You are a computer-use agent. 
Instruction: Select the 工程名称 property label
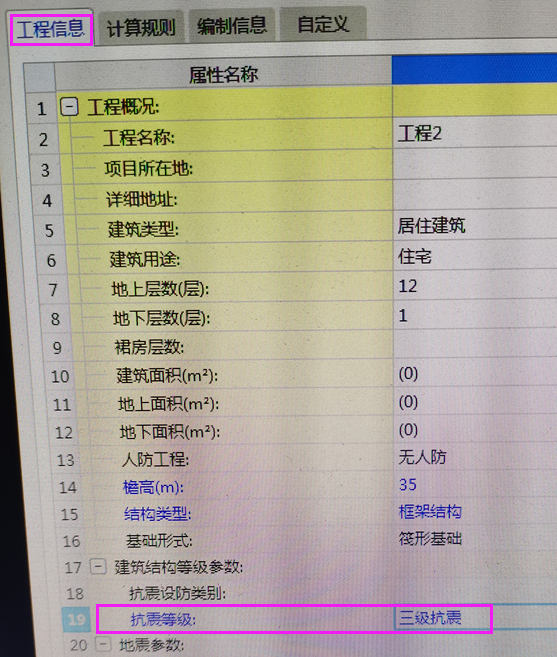pyautogui.click(x=139, y=138)
